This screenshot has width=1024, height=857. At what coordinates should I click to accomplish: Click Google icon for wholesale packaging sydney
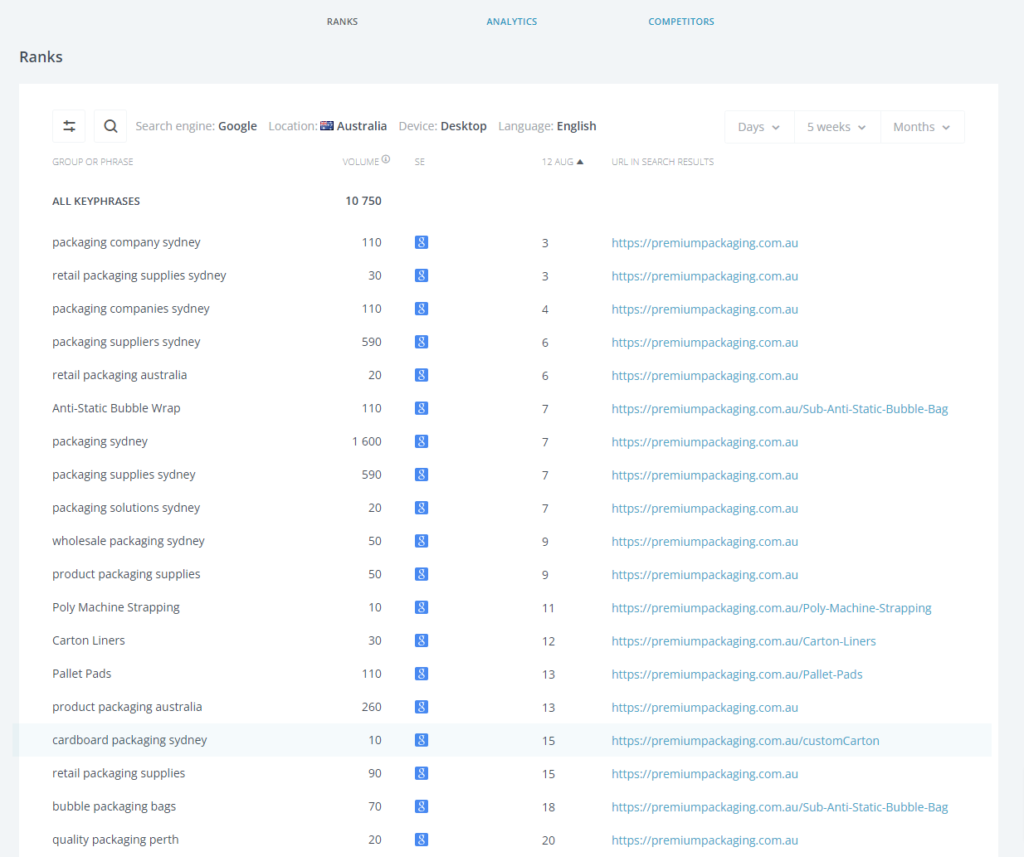click(x=421, y=542)
